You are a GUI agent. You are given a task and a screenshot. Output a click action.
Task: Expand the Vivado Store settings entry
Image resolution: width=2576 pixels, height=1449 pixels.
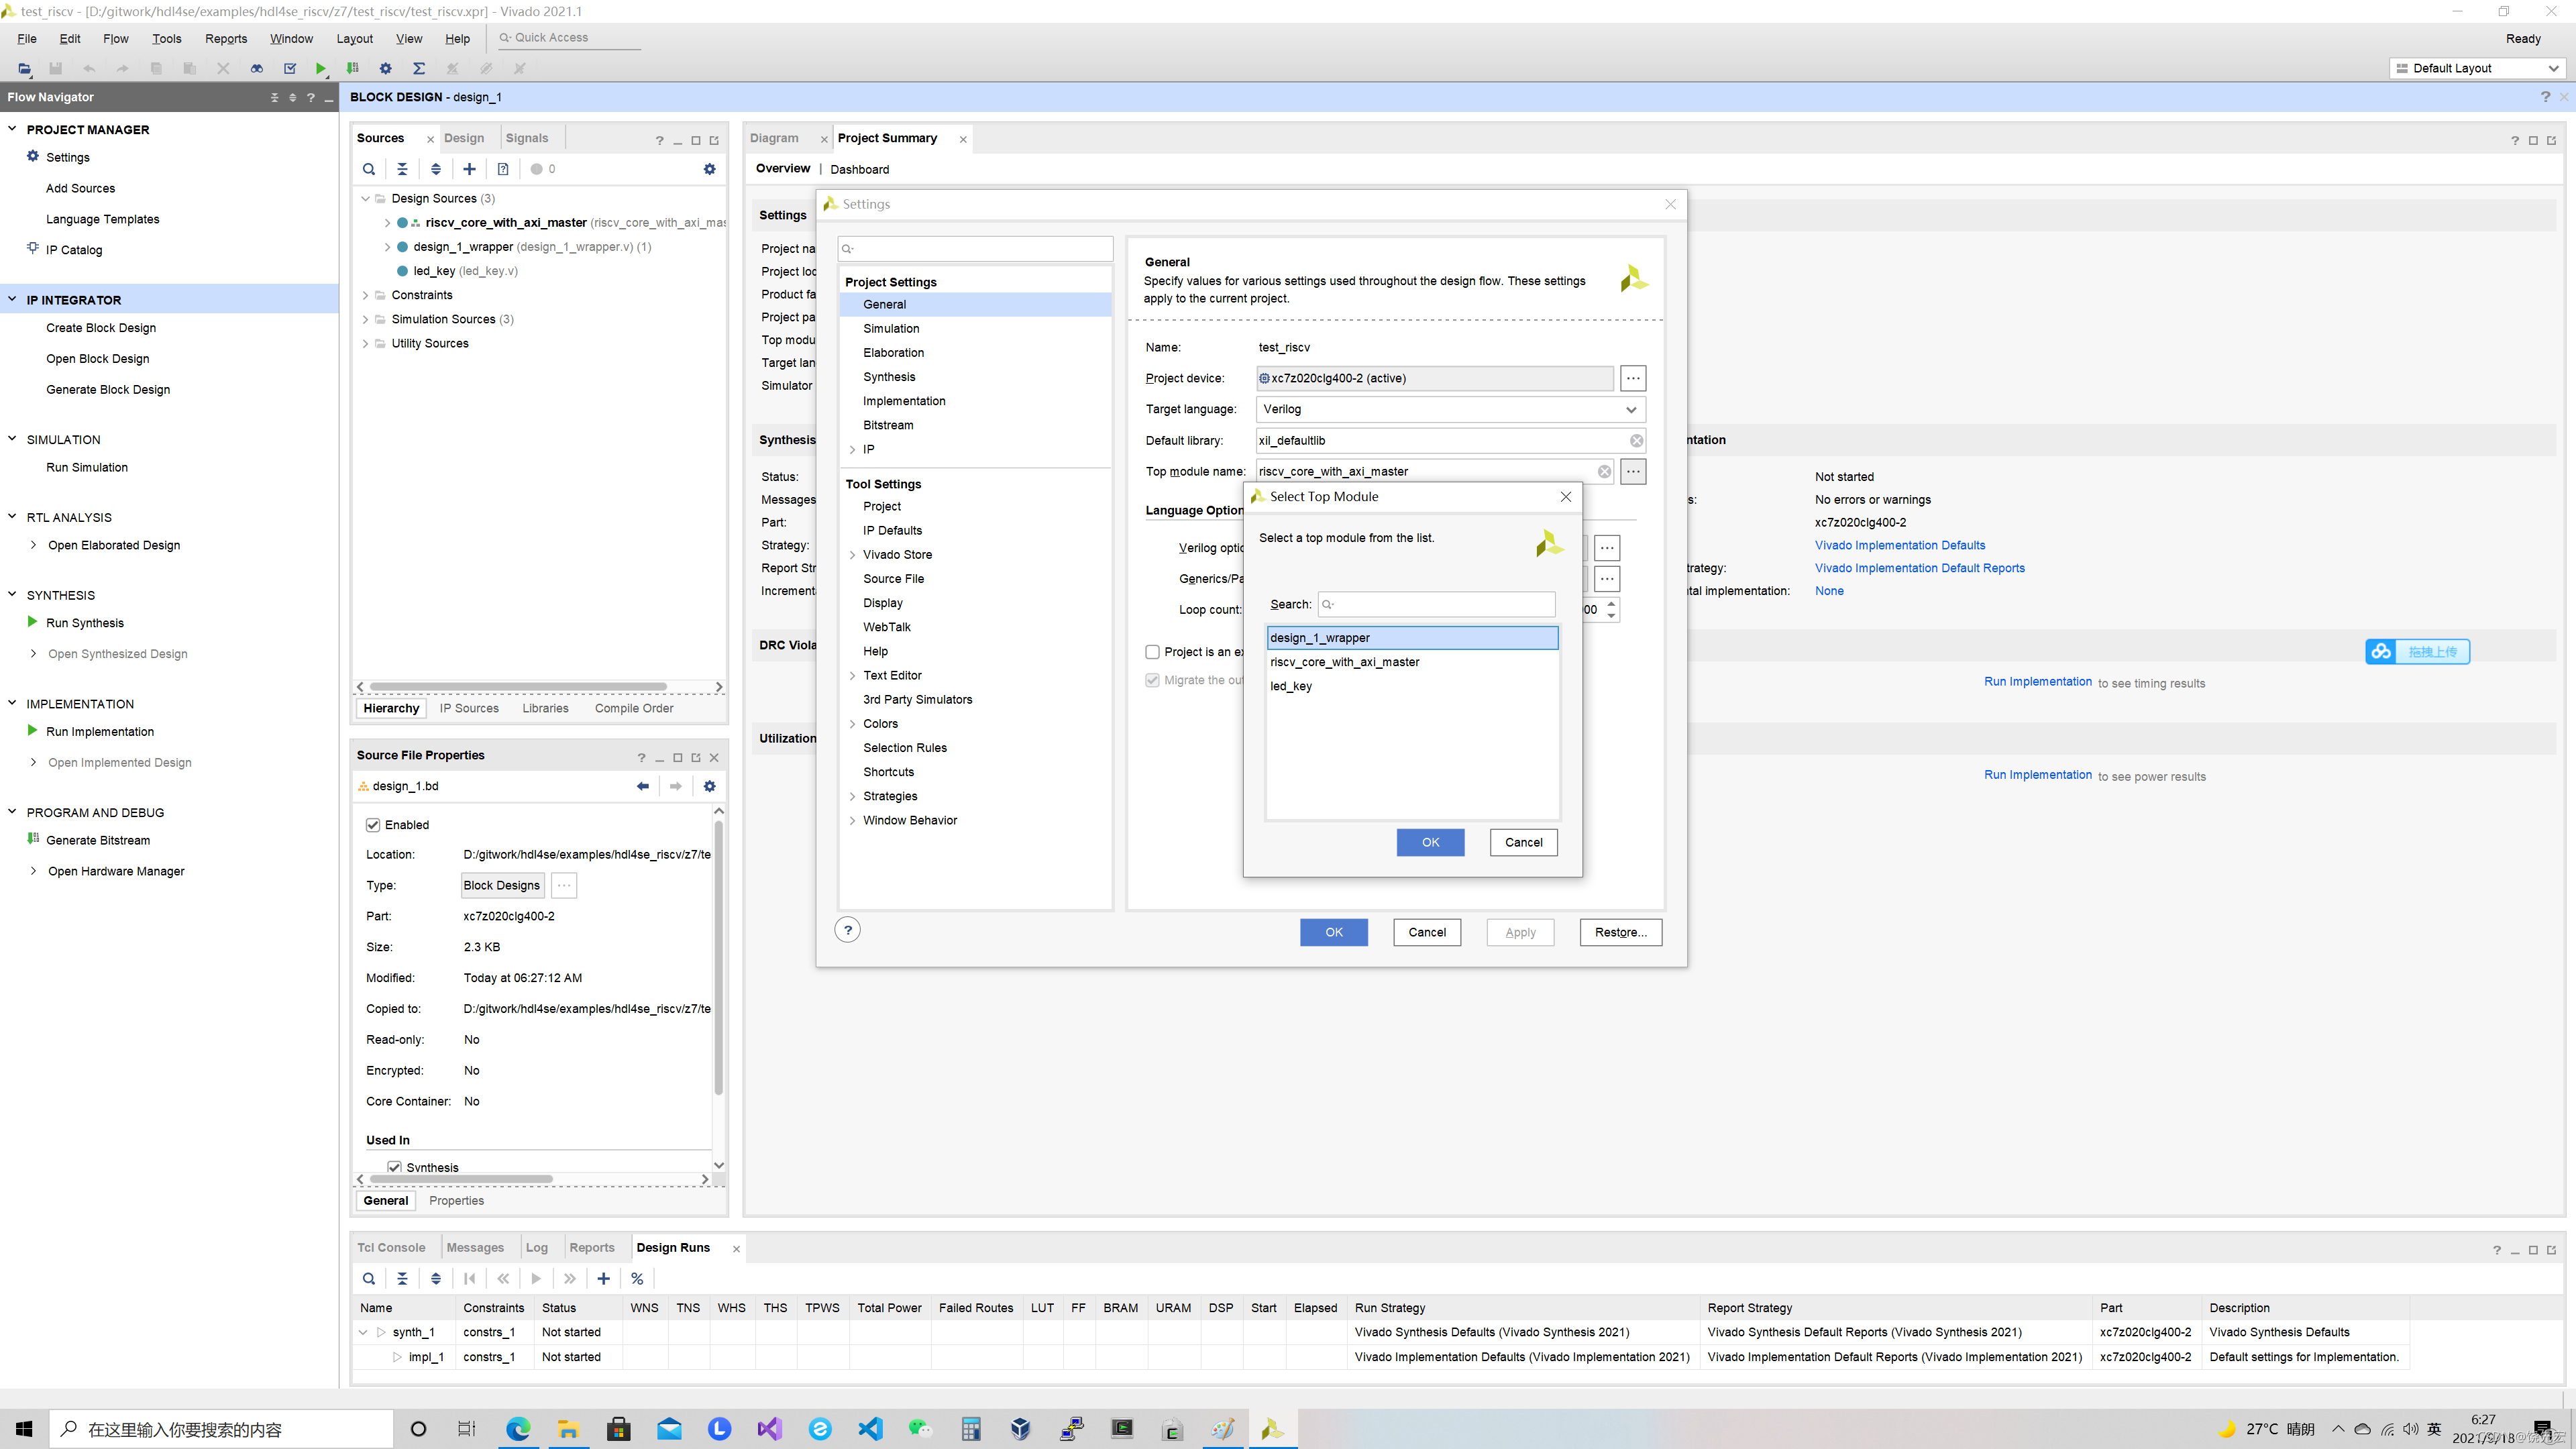[852, 555]
